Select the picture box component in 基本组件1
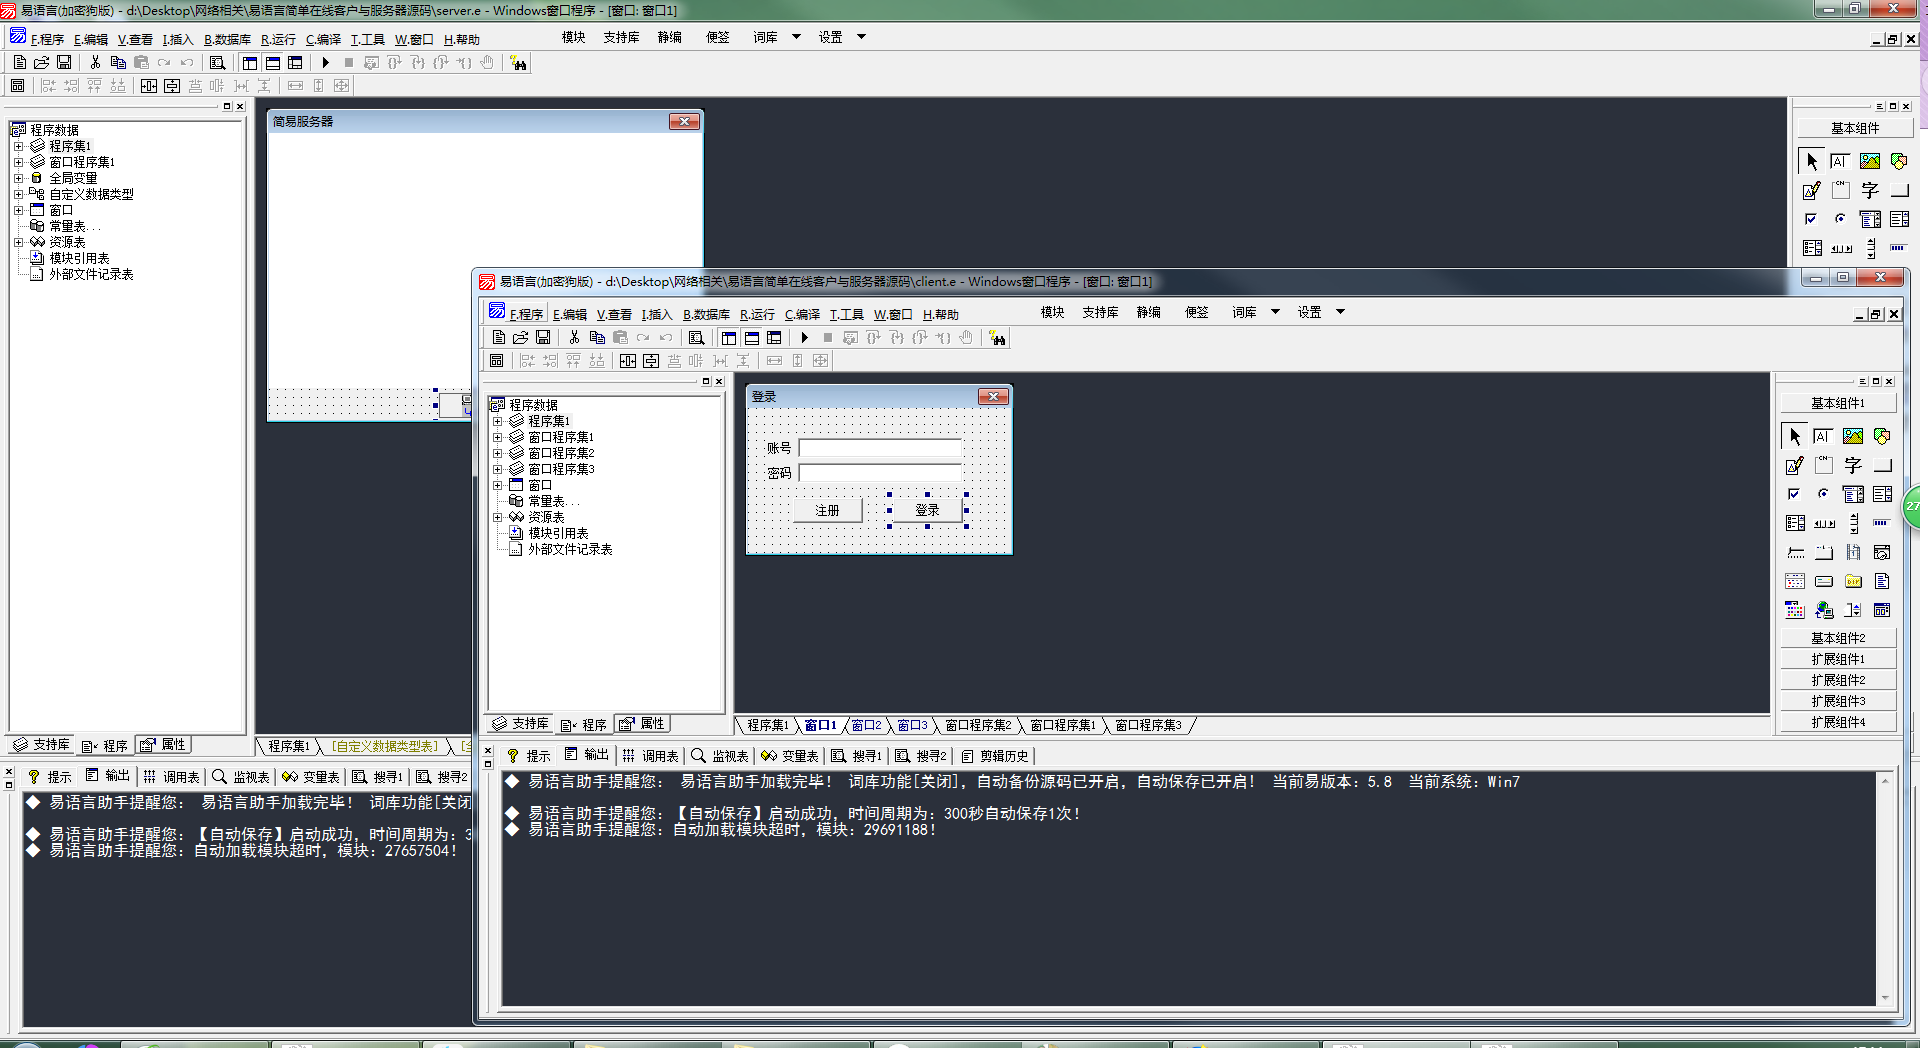Screen dimensions: 1928x1048 [x=1853, y=436]
